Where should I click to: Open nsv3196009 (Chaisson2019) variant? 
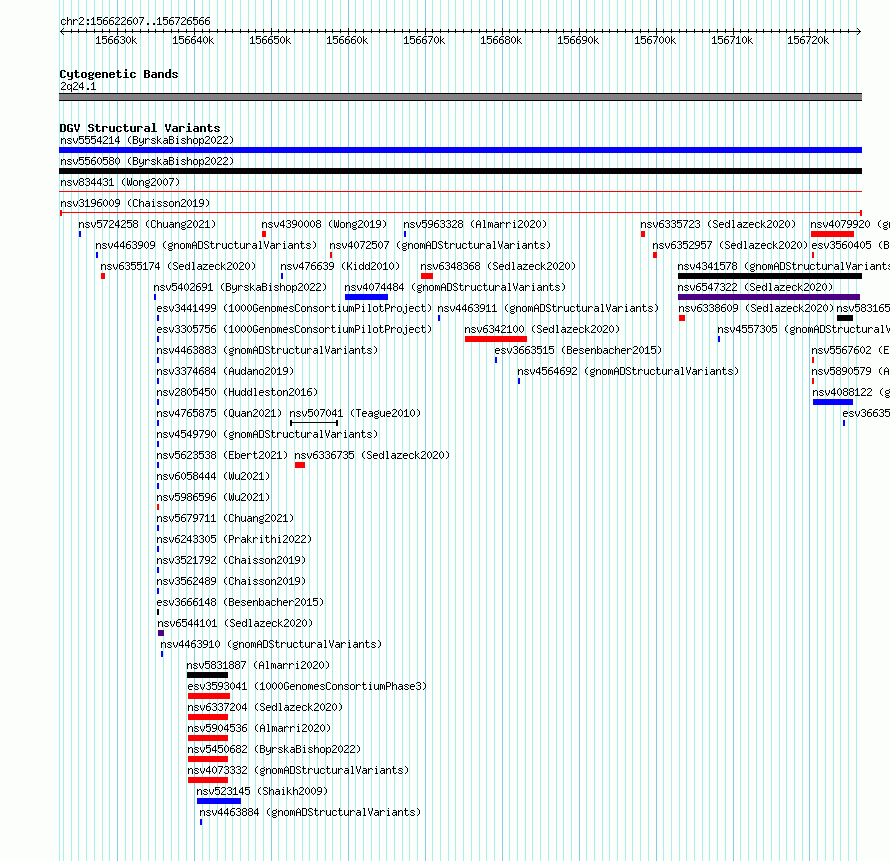(135, 203)
